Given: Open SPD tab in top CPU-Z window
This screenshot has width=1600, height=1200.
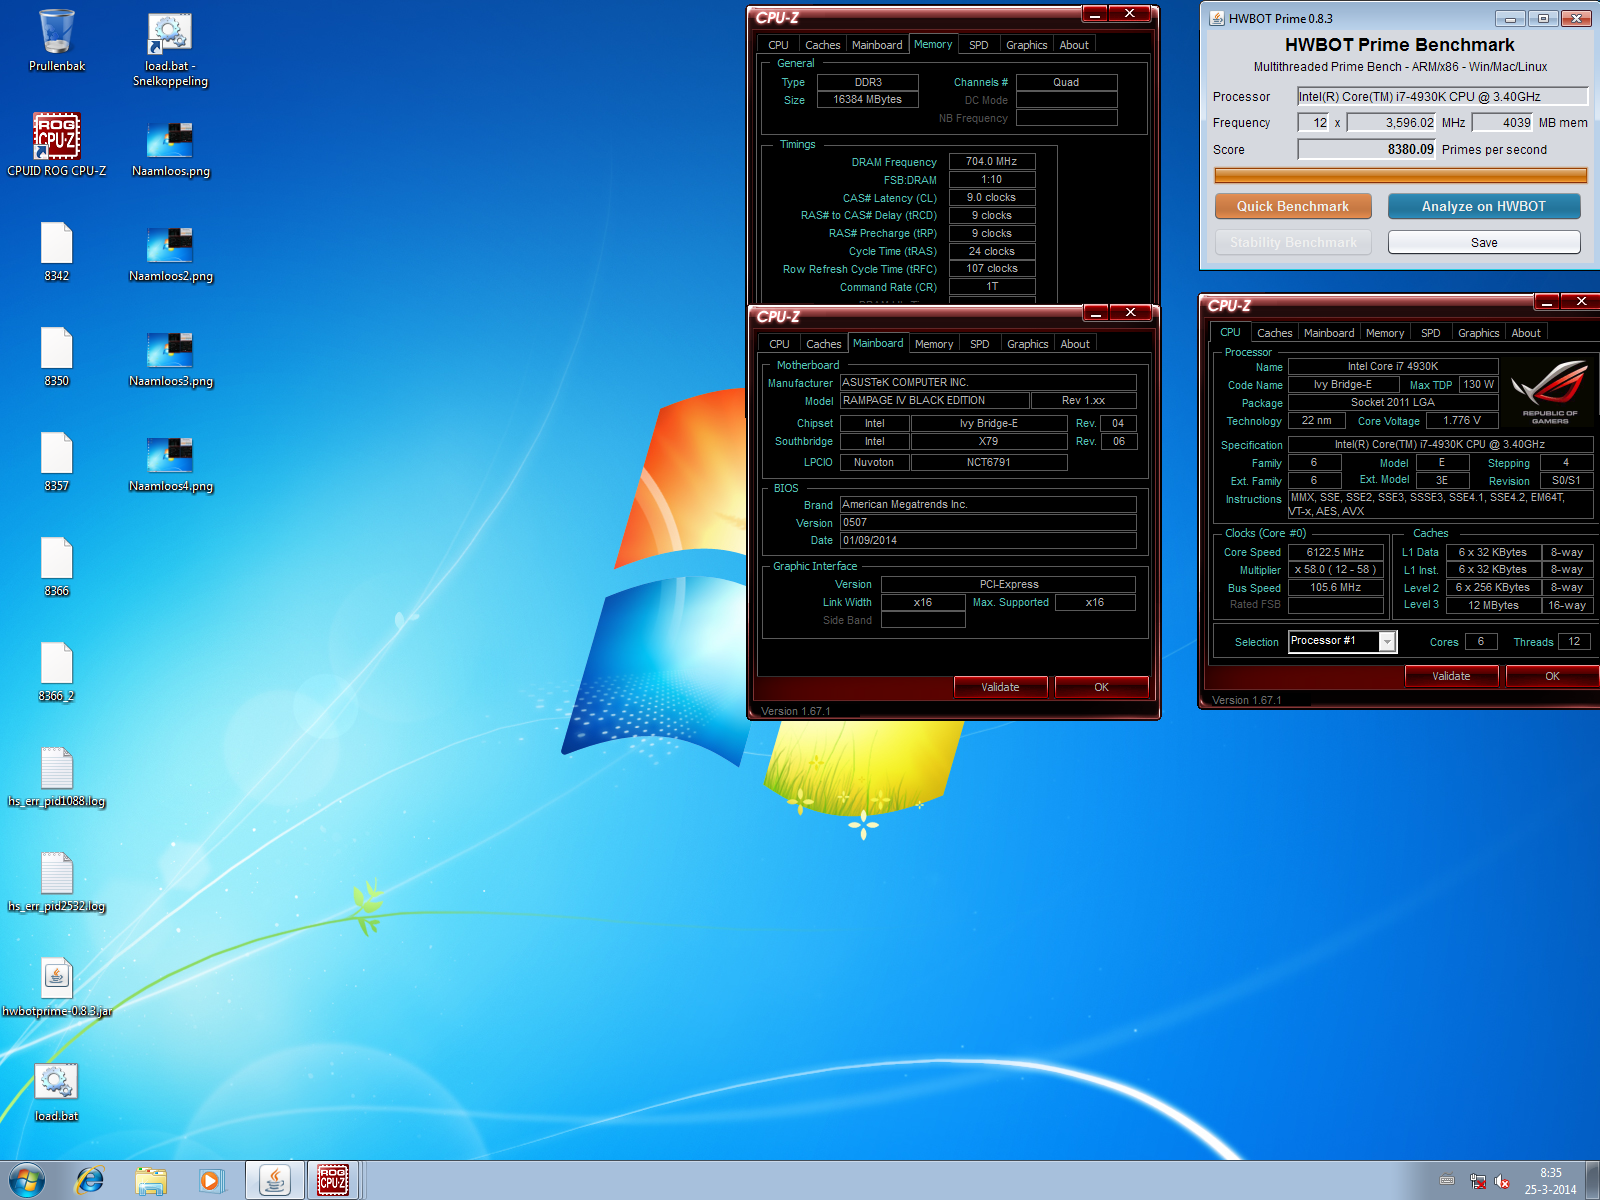Looking at the screenshot, I should pos(979,45).
